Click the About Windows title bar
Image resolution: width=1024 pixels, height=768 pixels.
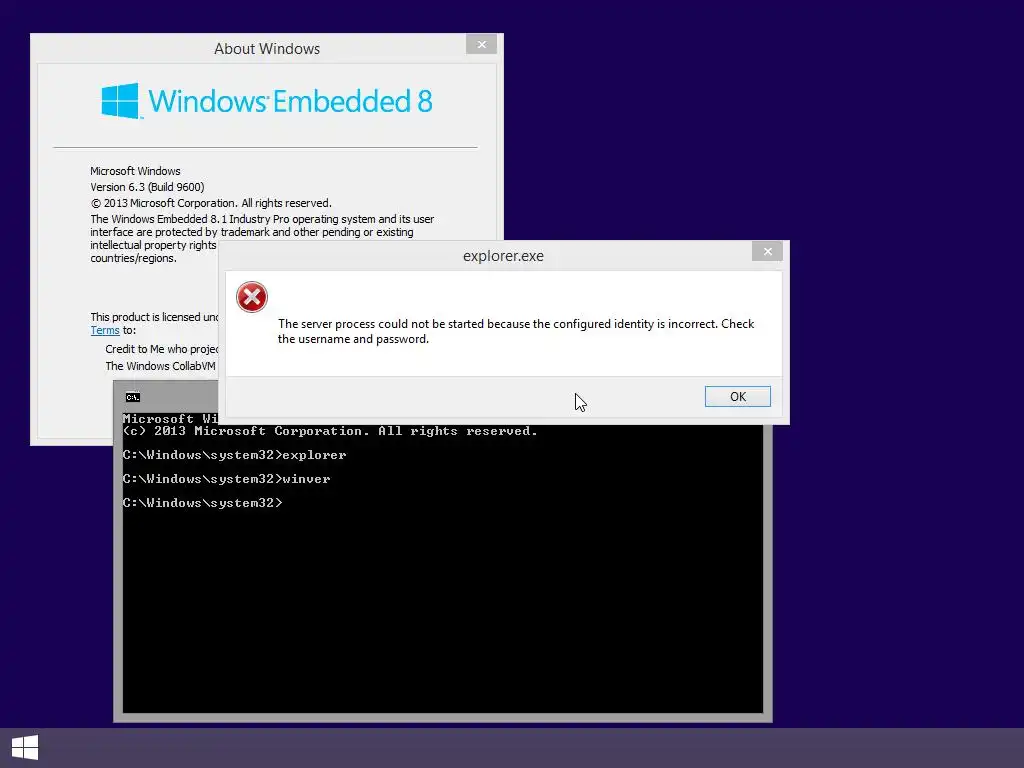[x=266, y=49]
